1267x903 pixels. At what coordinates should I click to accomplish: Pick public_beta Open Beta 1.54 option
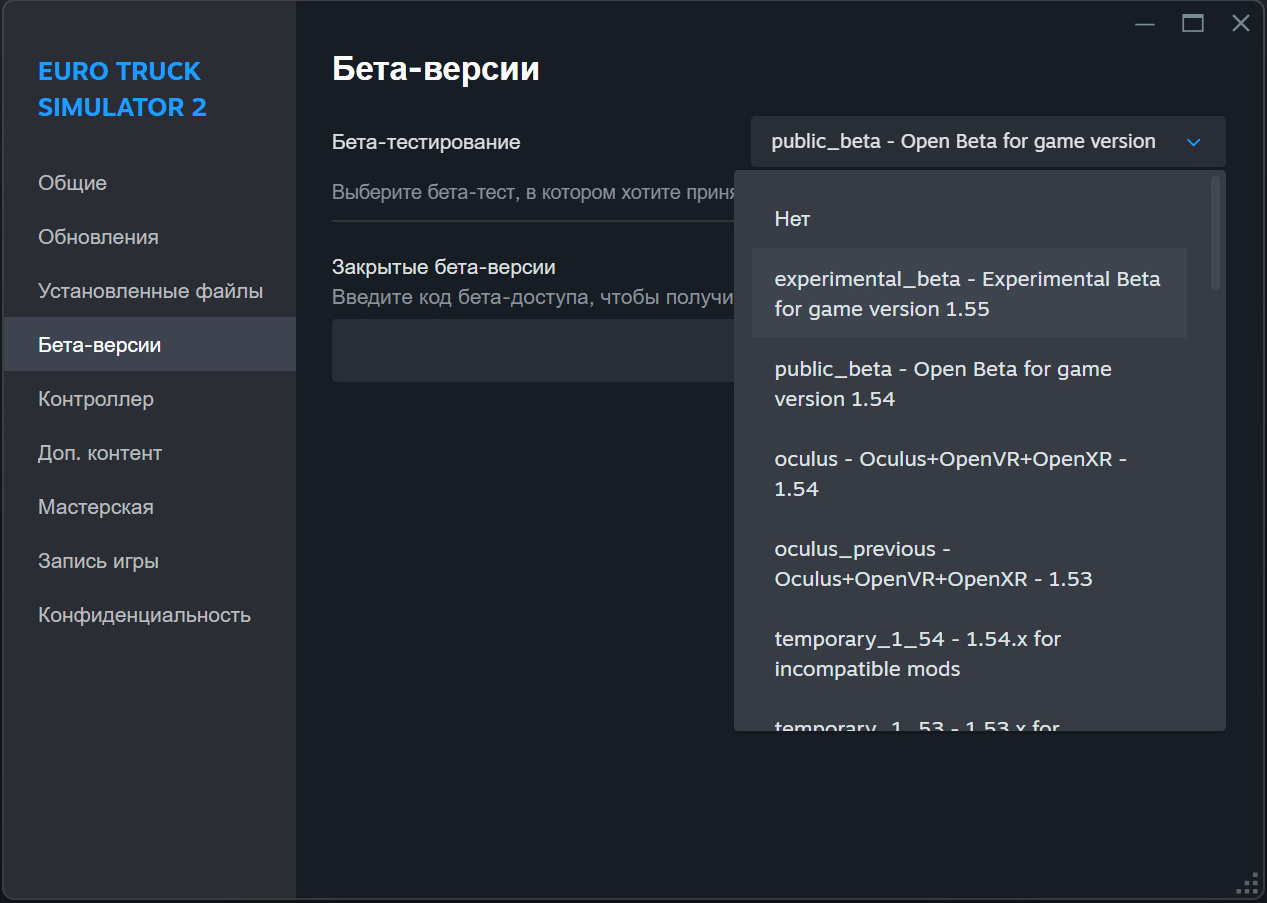pos(969,383)
